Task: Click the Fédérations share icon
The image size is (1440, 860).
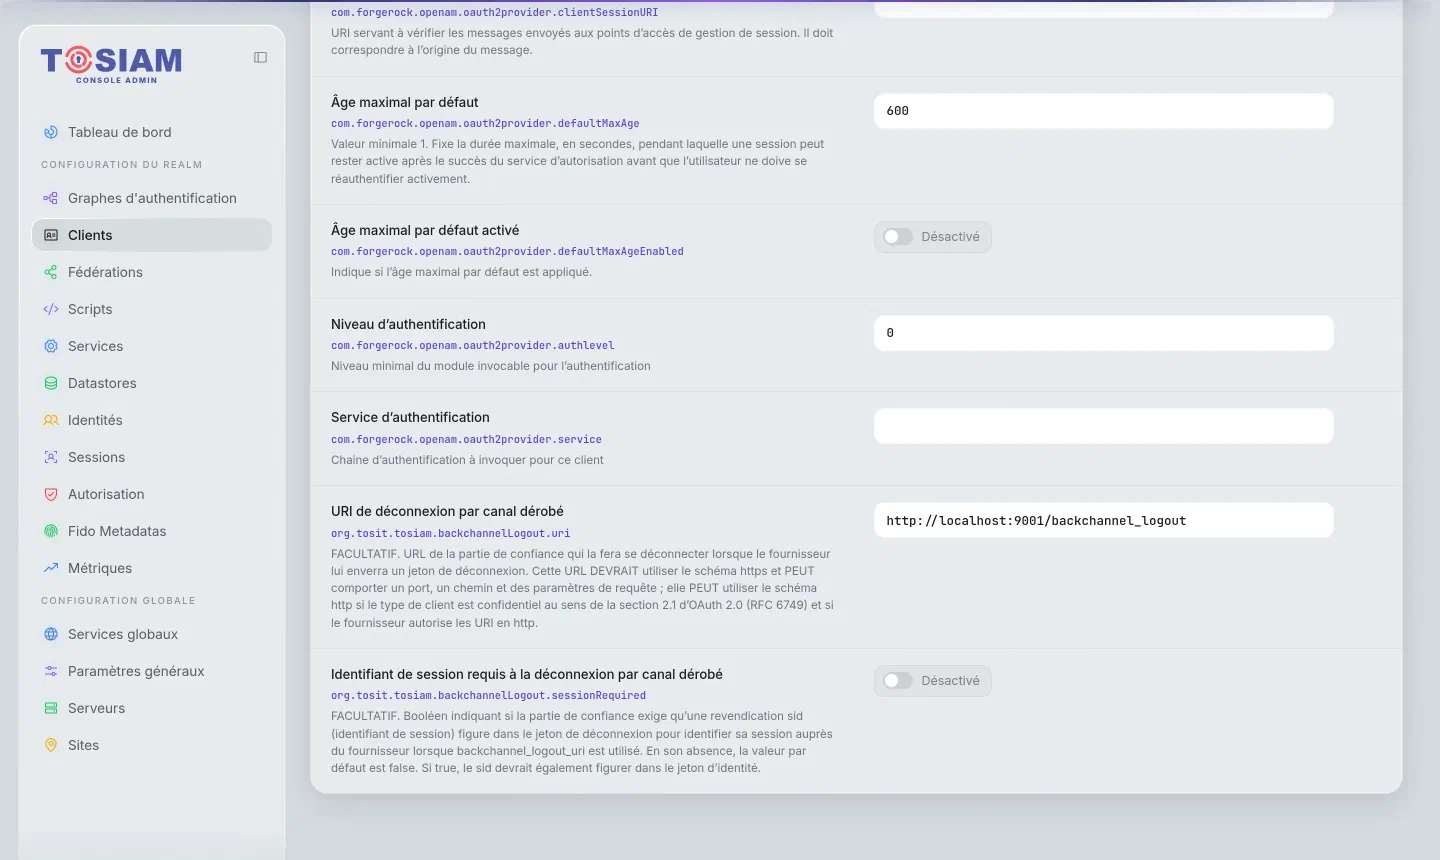Action: coord(51,272)
